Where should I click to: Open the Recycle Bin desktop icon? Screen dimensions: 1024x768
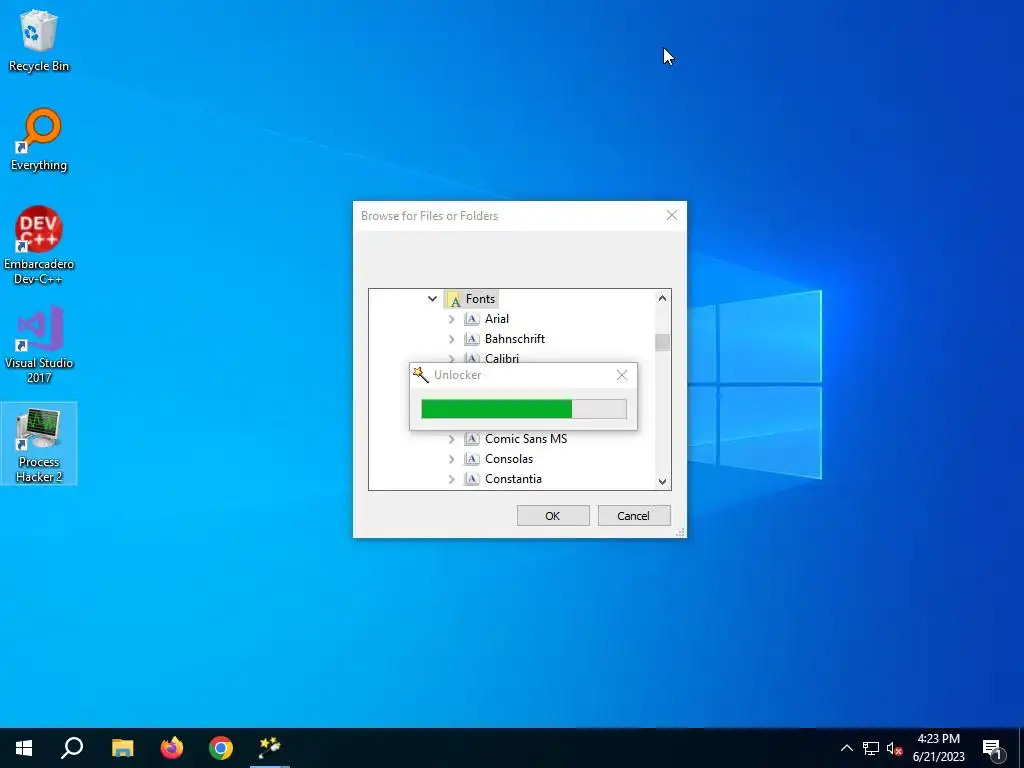tap(39, 40)
